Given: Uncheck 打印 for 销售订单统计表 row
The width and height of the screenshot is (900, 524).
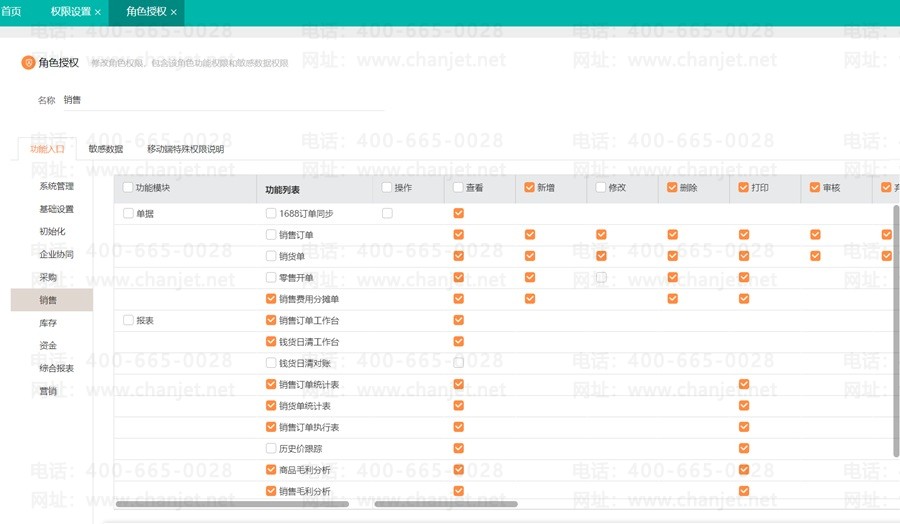Looking at the screenshot, I should click(x=744, y=384).
